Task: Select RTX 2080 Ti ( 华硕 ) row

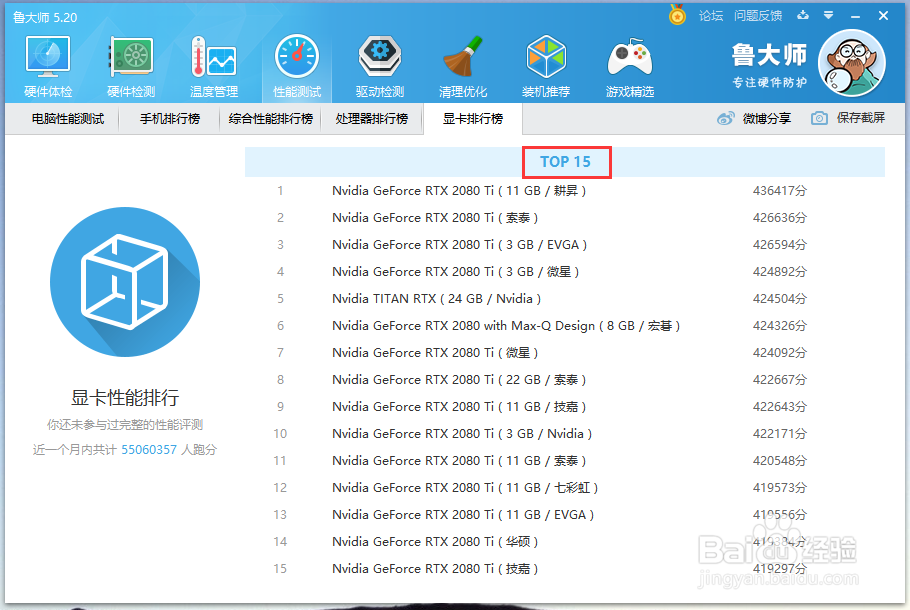Action: [565, 542]
